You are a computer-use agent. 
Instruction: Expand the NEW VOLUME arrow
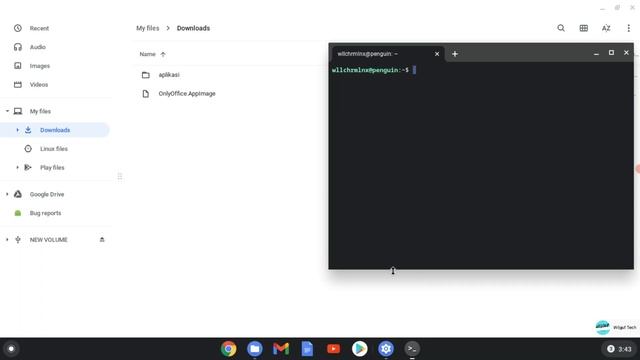(7, 240)
